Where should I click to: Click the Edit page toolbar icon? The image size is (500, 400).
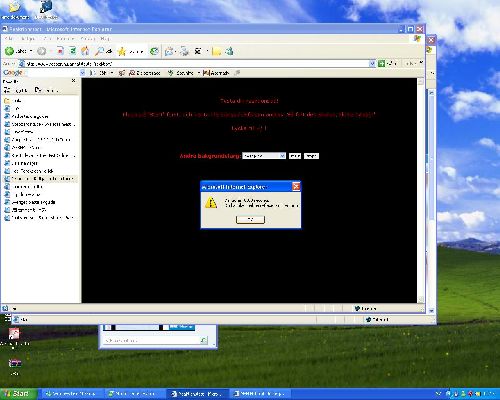click(x=198, y=51)
